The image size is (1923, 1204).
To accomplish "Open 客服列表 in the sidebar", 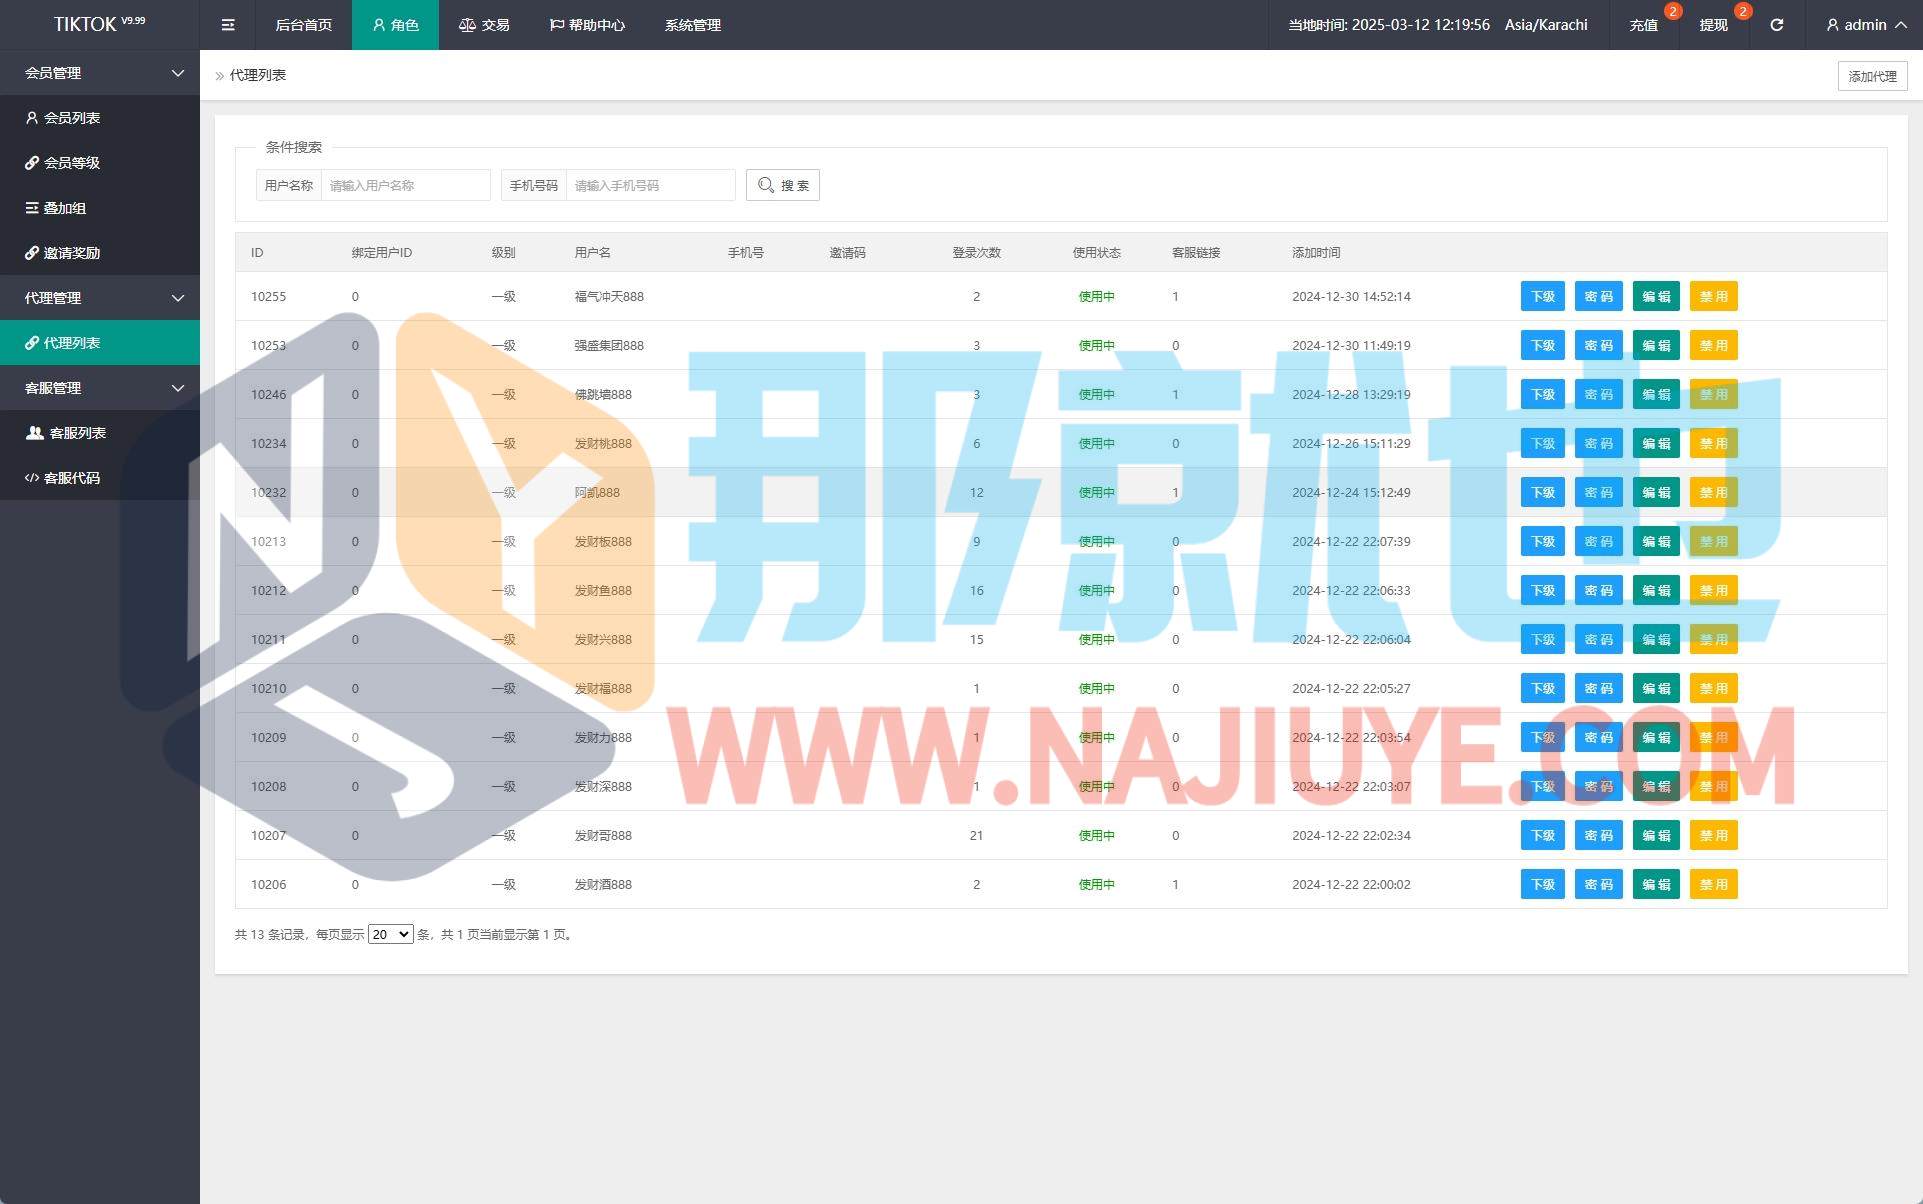I will click(x=77, y=433).
